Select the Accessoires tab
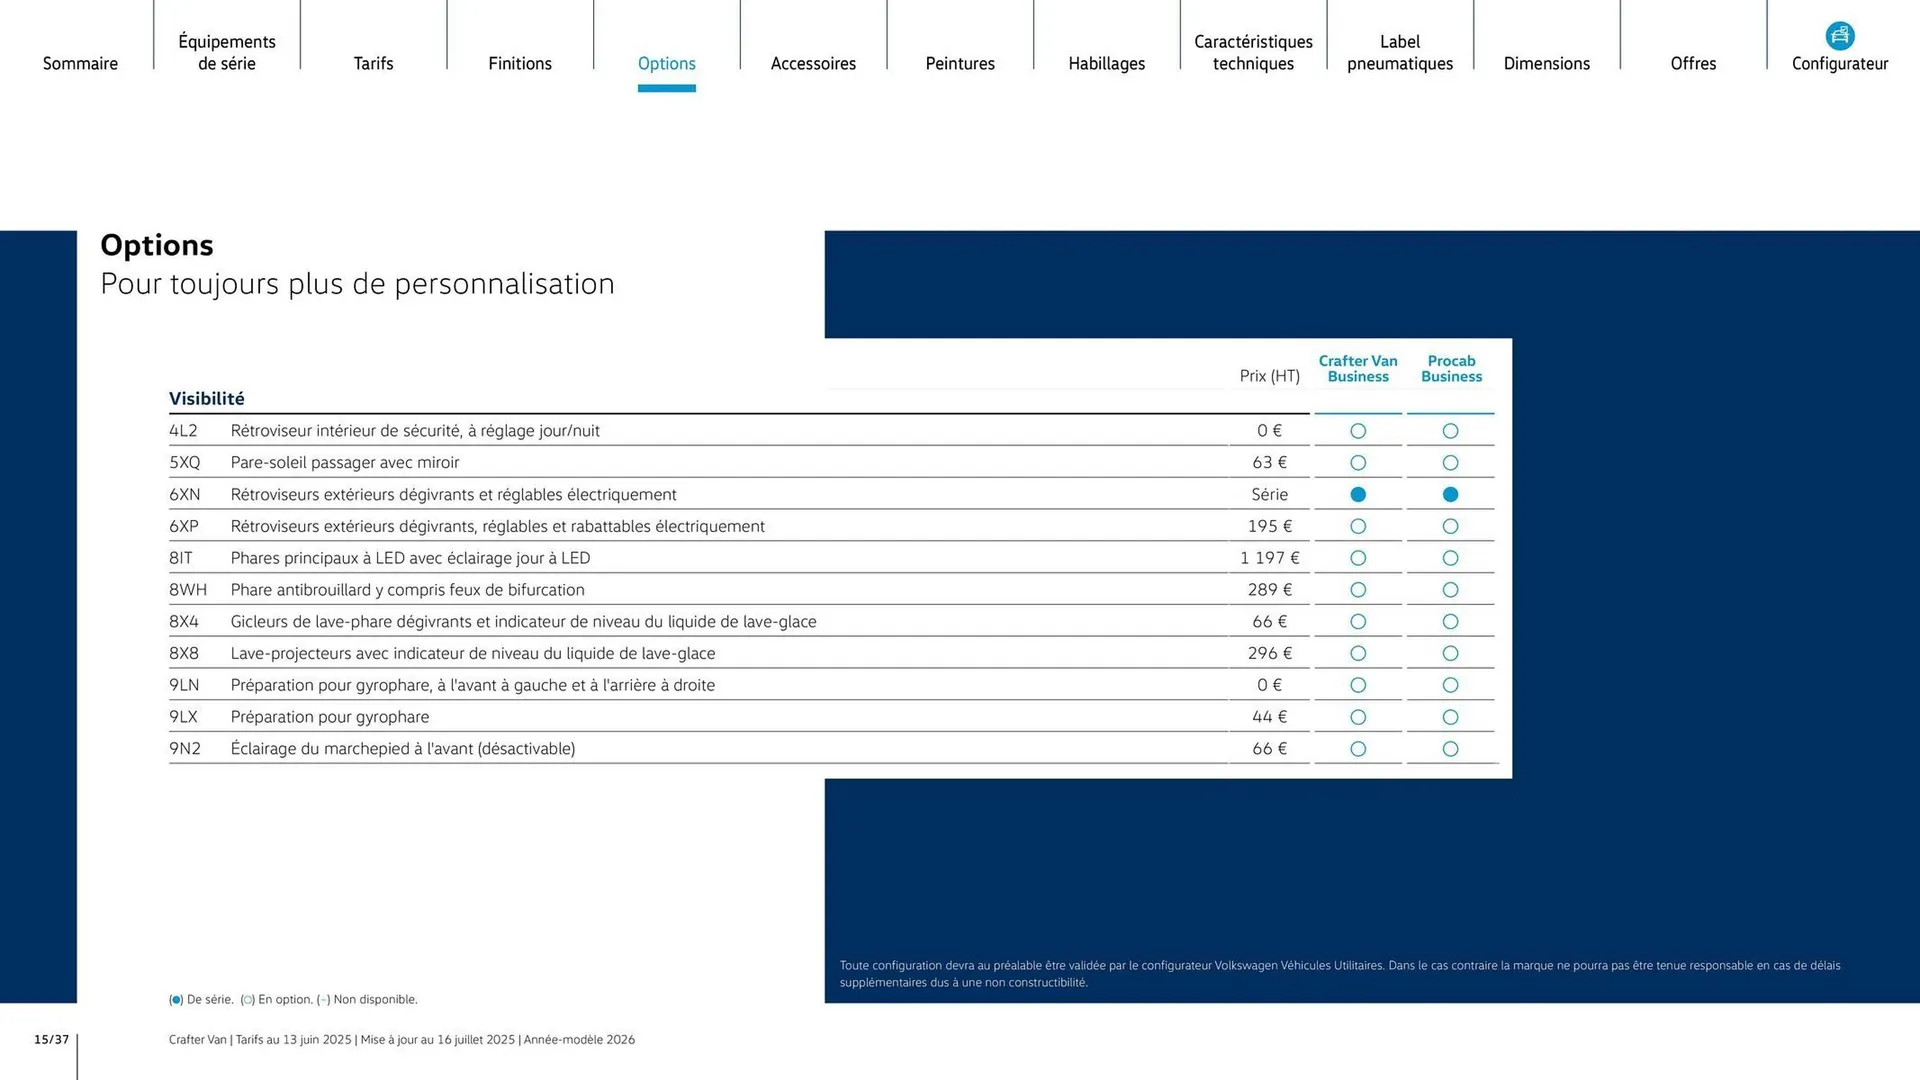Viewport: 1920px width, 1080px height. click(813, 63)
